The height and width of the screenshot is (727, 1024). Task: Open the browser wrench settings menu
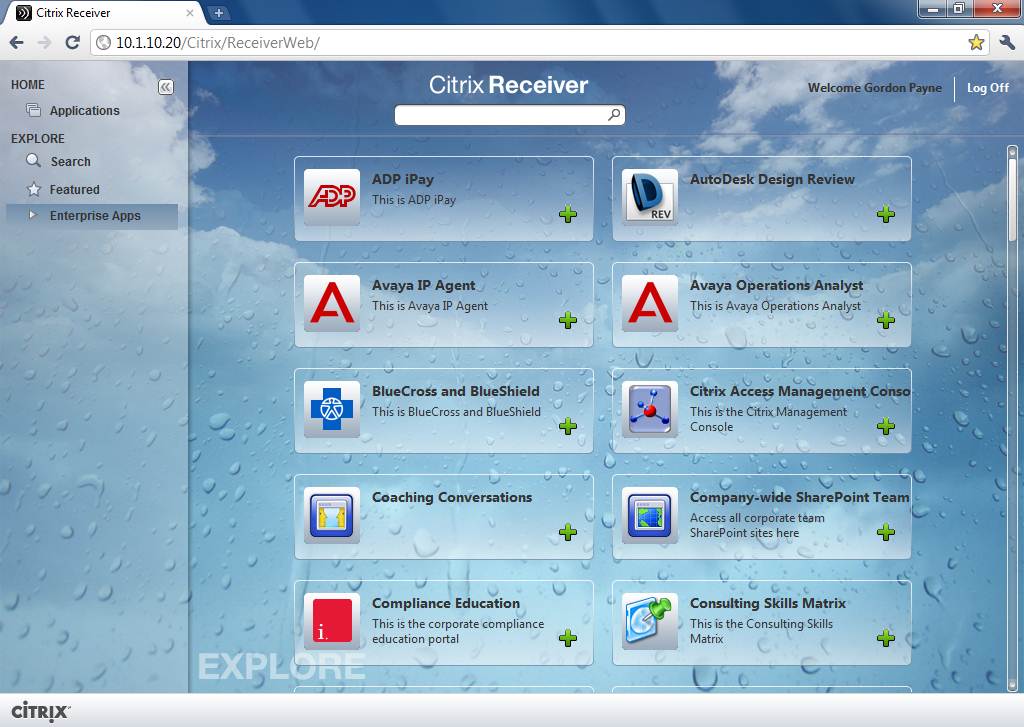click(1007, 42)
